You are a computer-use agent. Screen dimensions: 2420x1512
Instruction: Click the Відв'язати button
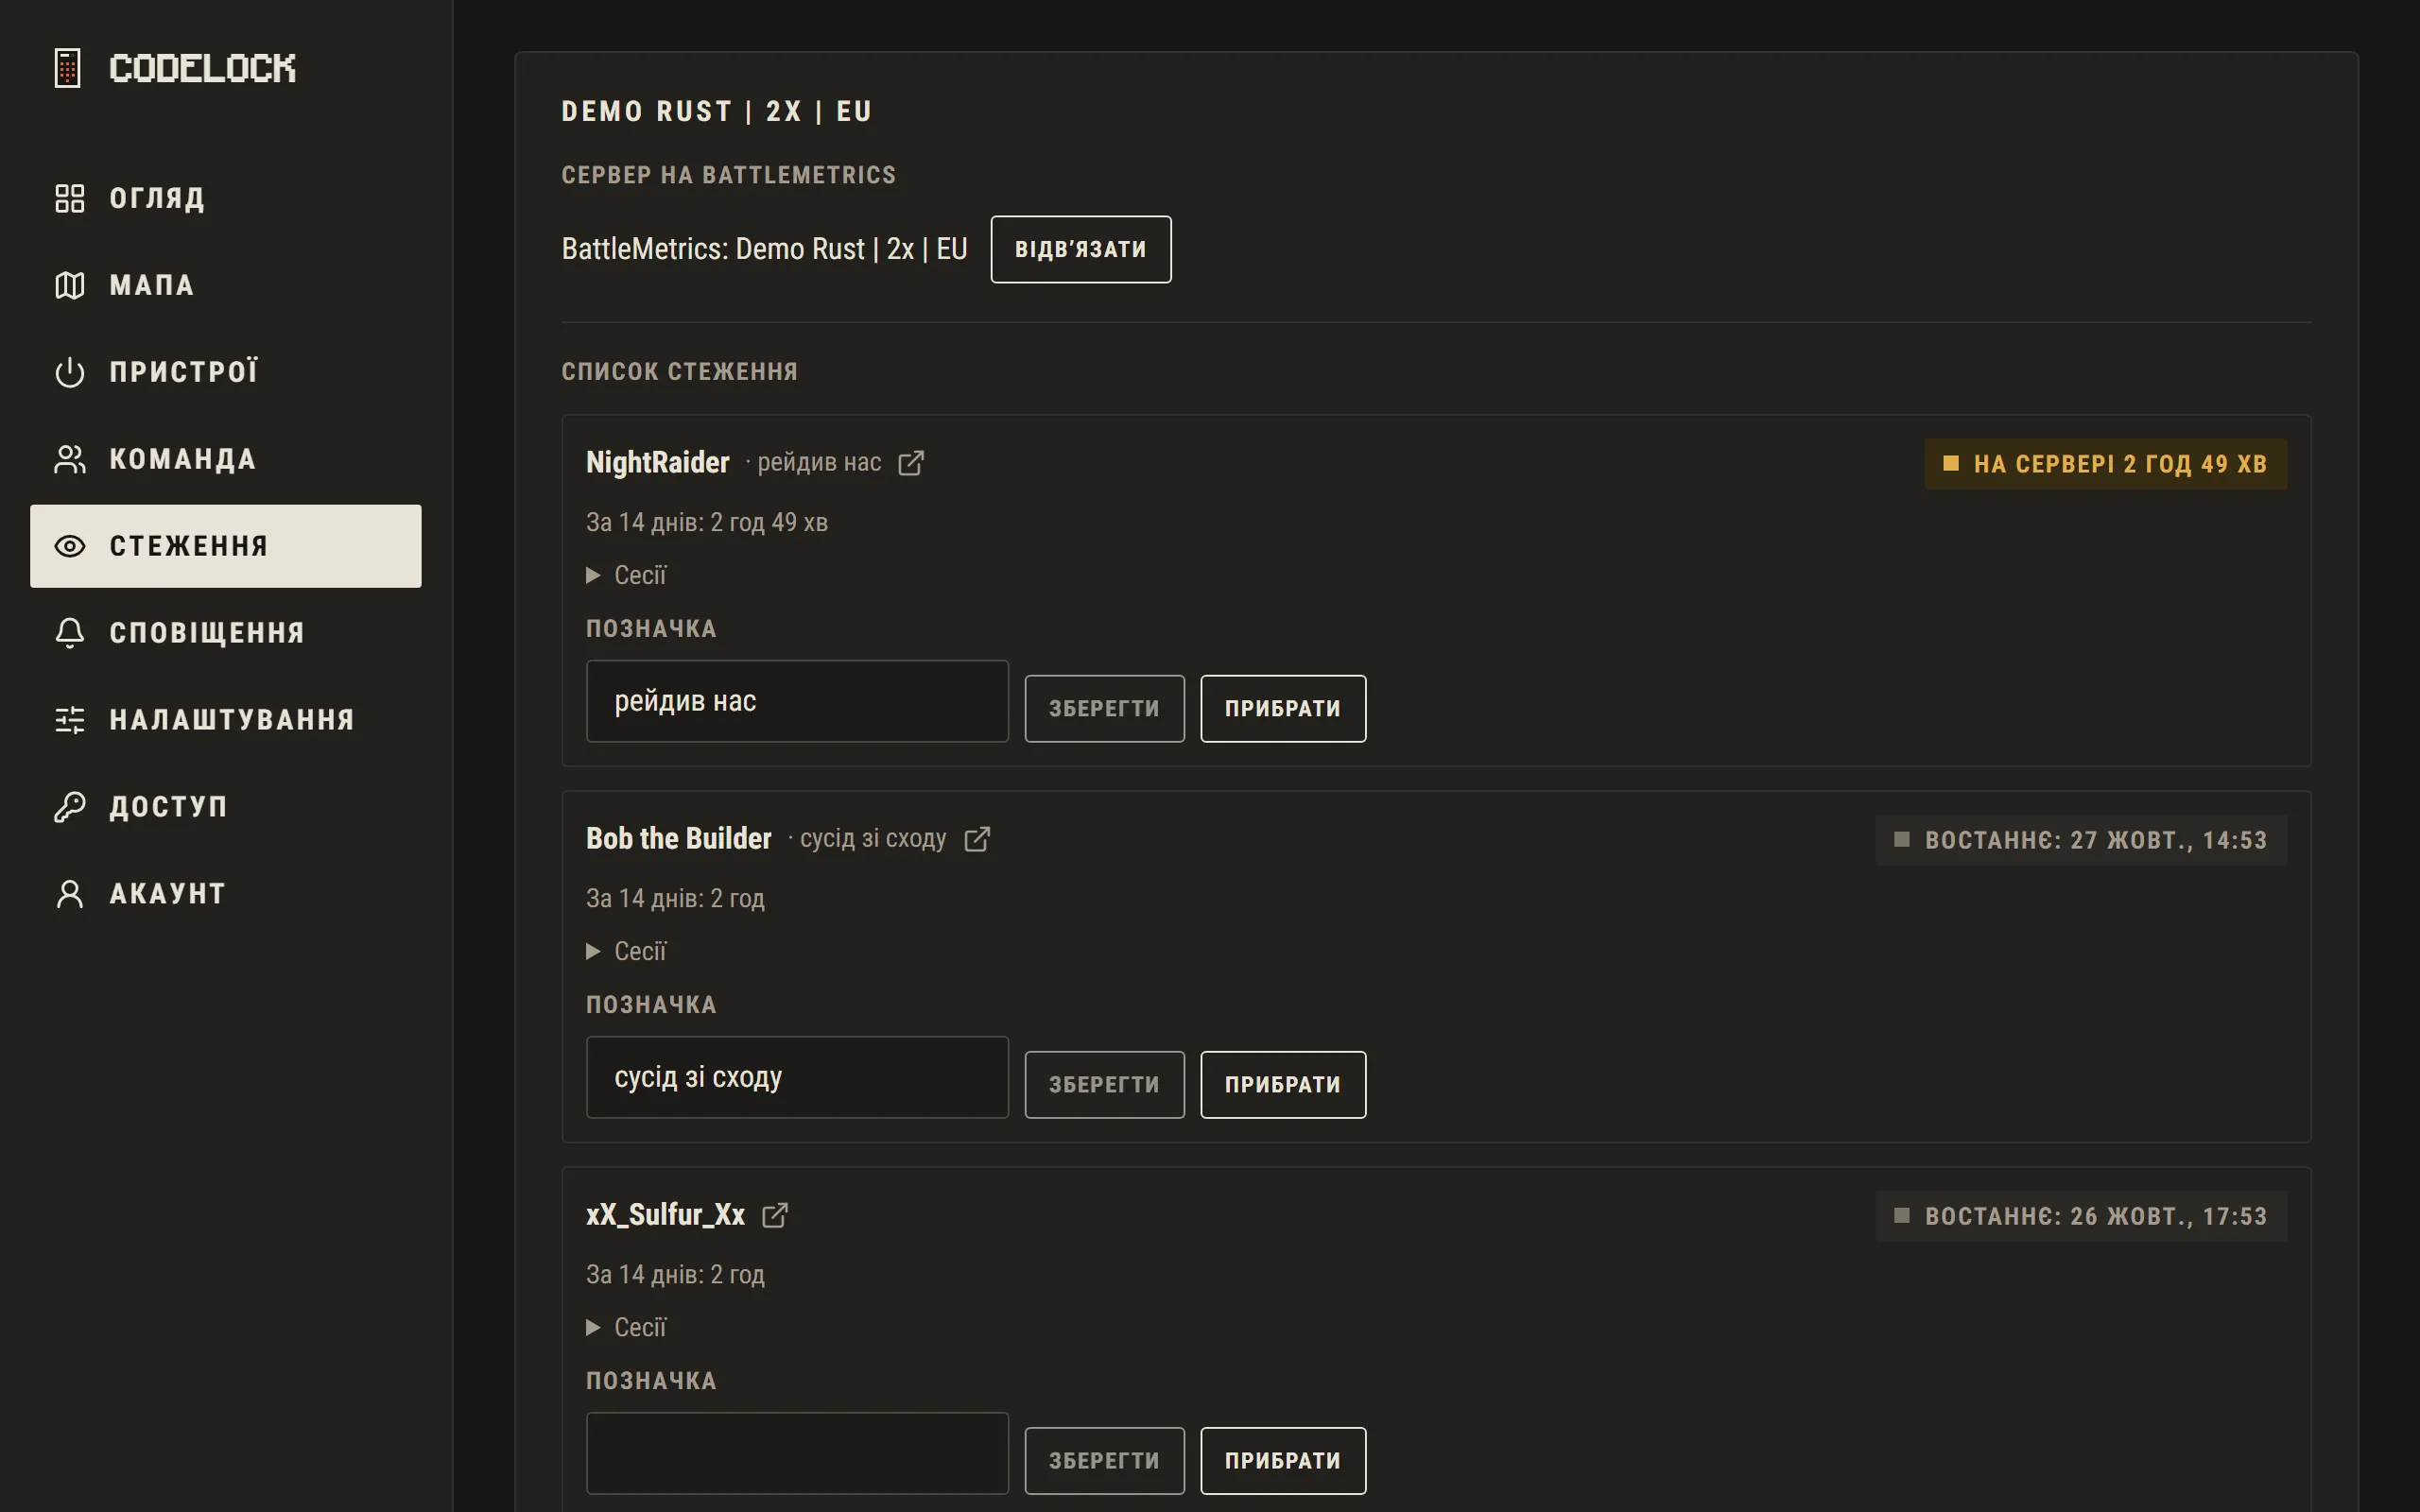tap(1081, 249)
